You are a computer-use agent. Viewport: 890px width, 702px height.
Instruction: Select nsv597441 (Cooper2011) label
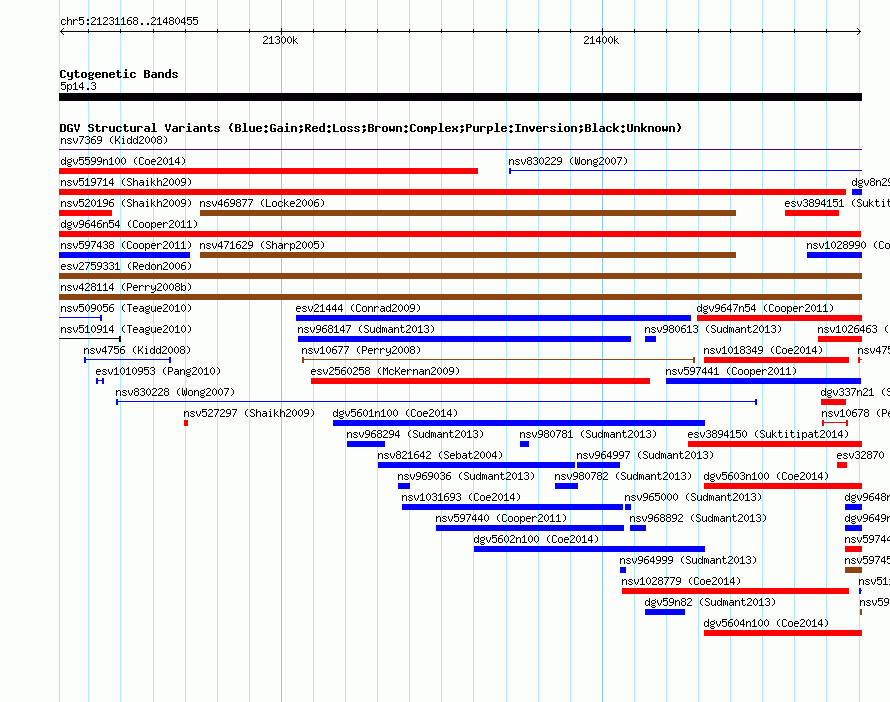tap(731, 371)
